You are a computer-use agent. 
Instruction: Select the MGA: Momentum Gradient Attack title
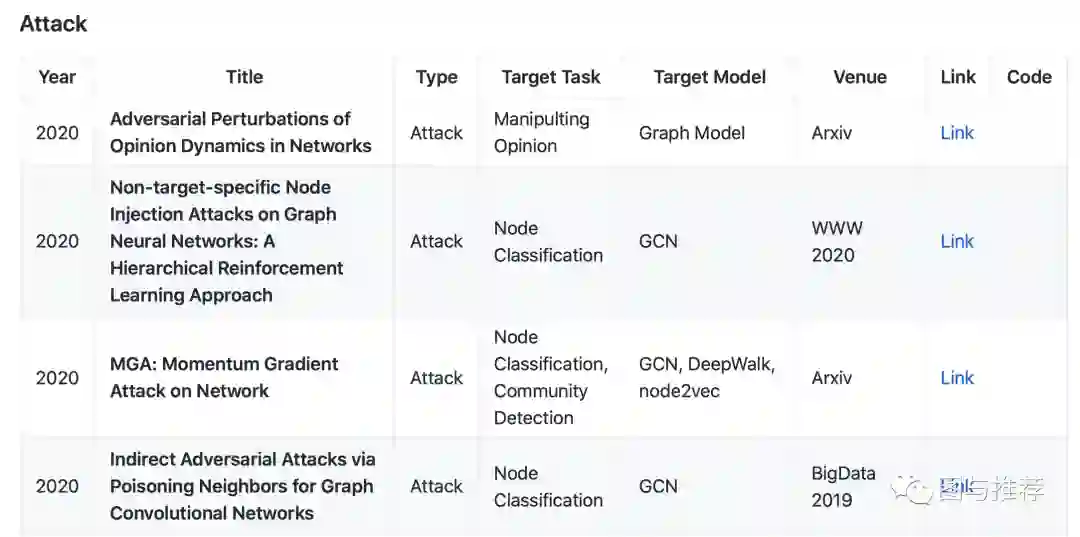[224, 378]
